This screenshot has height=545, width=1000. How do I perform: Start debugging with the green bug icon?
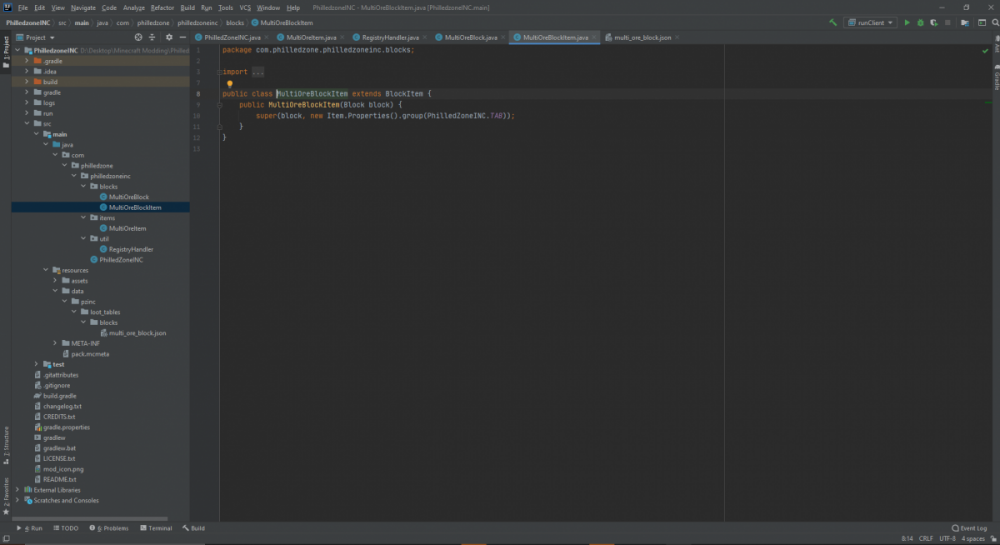(x=920, y=22)
